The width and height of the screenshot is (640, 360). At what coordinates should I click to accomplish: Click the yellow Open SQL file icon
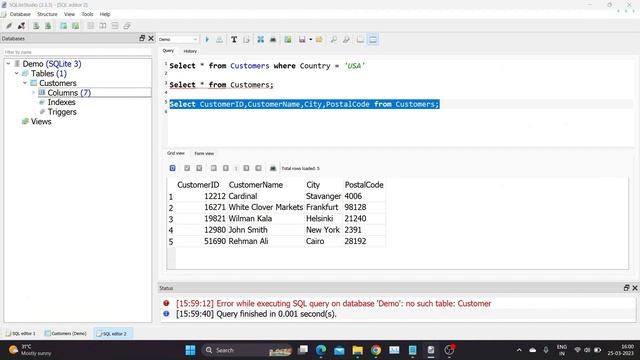click(319, 40)
